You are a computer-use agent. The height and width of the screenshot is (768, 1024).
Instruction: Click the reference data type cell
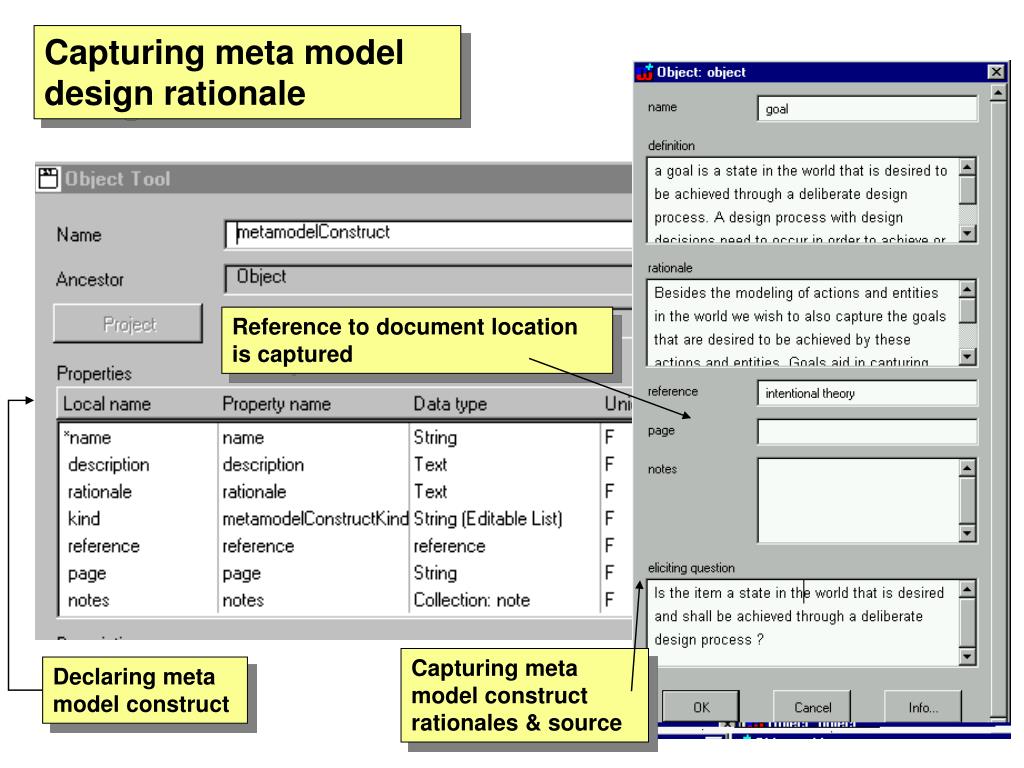449,546
